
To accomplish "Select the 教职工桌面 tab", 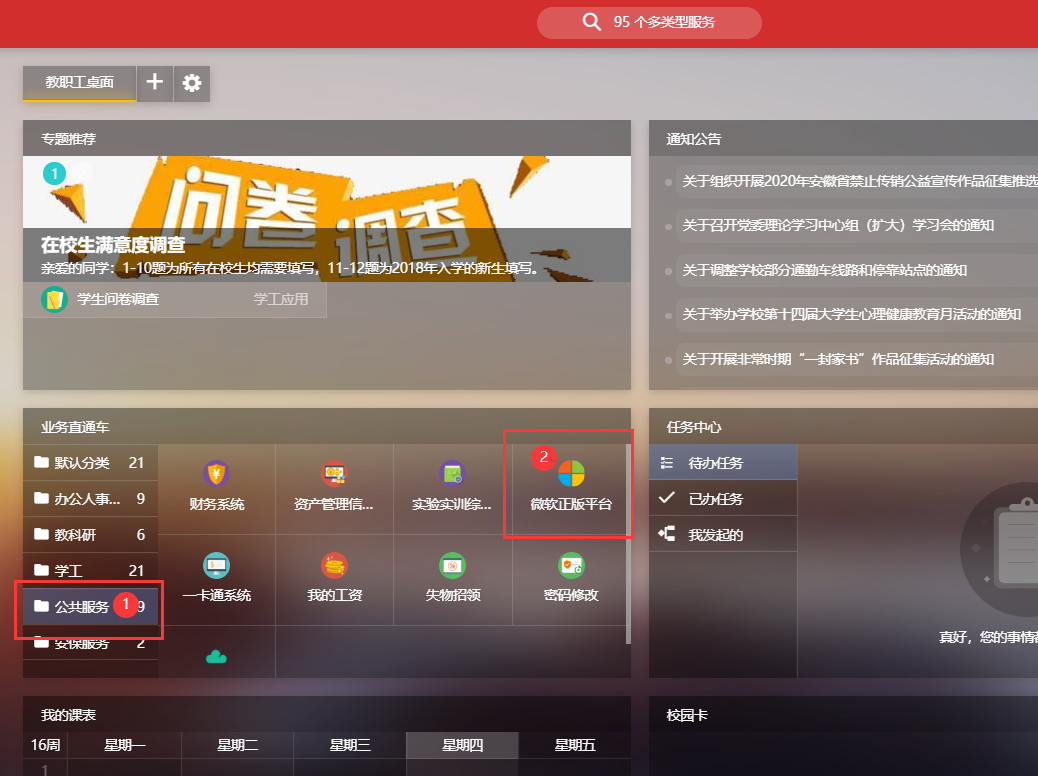I will pyautogui.click(x=79, y=83).
